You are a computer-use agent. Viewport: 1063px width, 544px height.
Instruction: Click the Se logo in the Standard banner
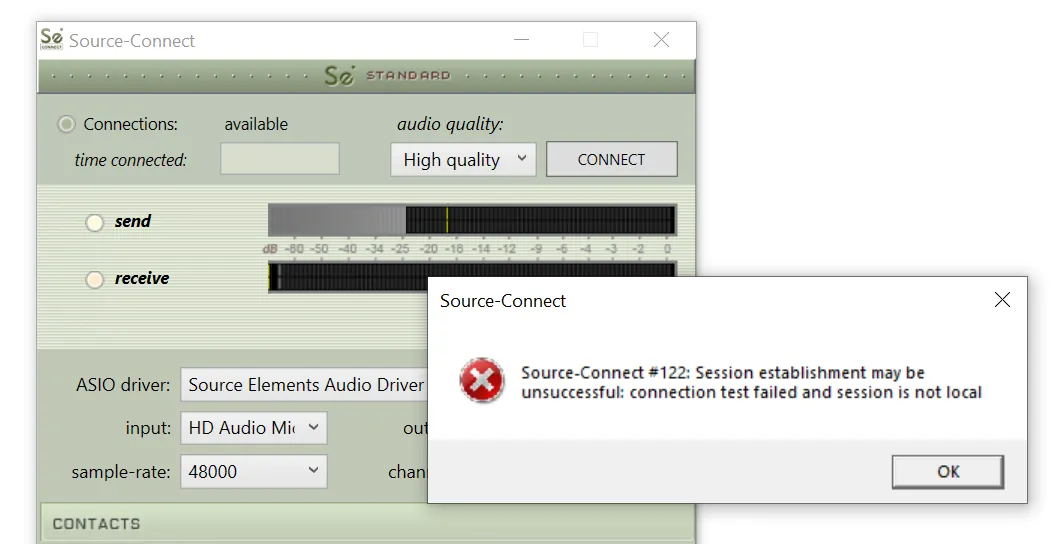click(339, 75)
